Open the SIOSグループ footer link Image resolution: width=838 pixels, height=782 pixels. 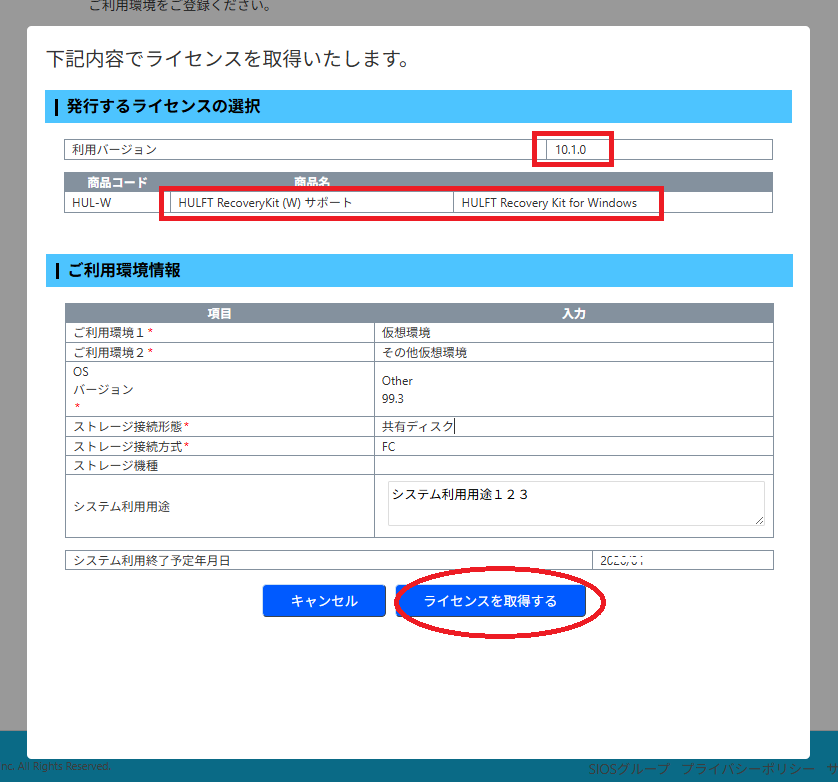pyautogui.click(x=629, y=769)
